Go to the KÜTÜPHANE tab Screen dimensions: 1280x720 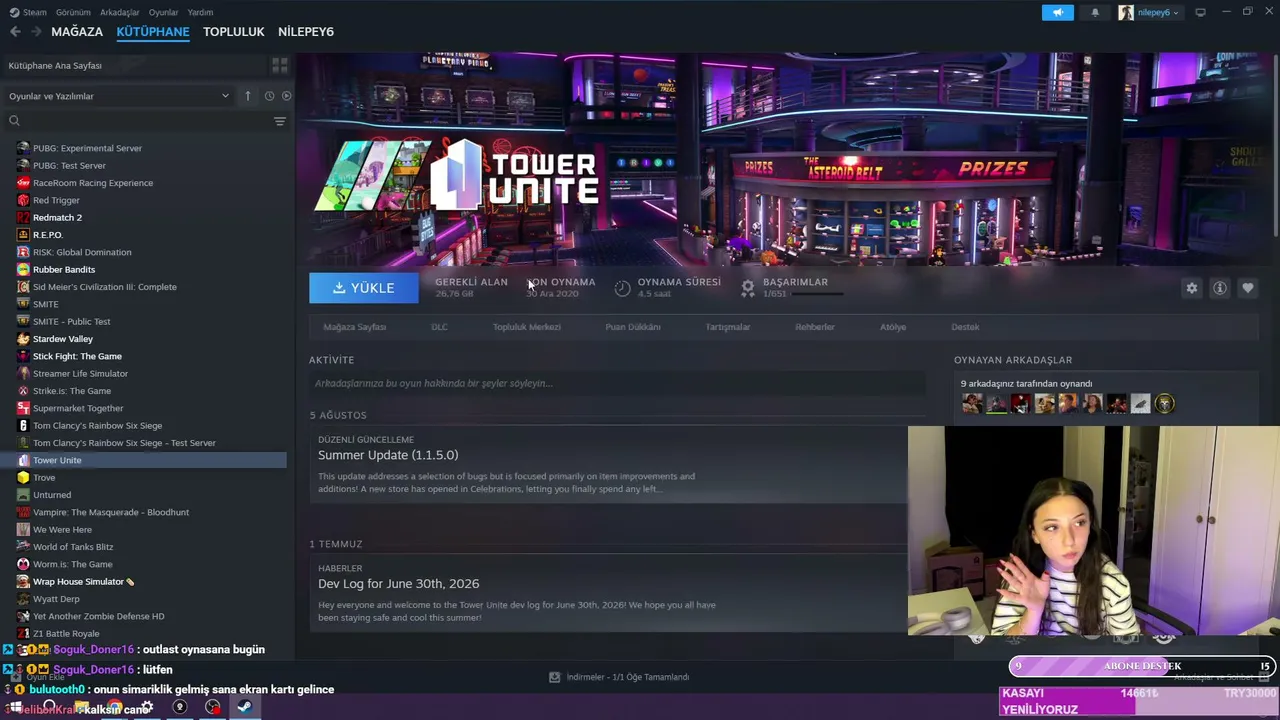tap(153, 32)
